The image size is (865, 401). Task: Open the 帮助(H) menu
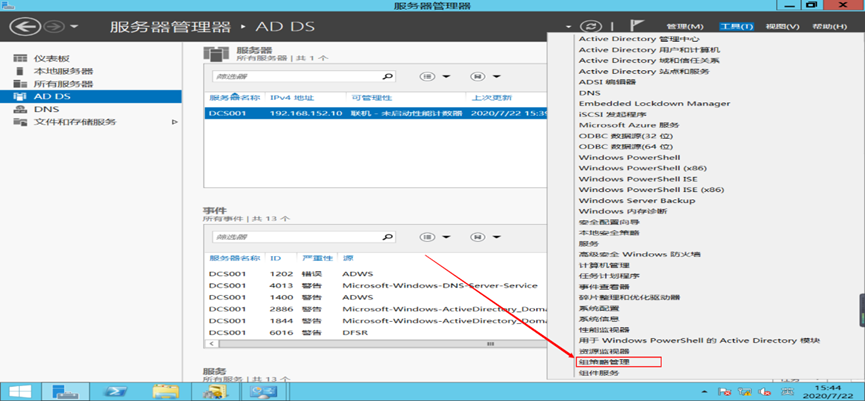point(829,26)
